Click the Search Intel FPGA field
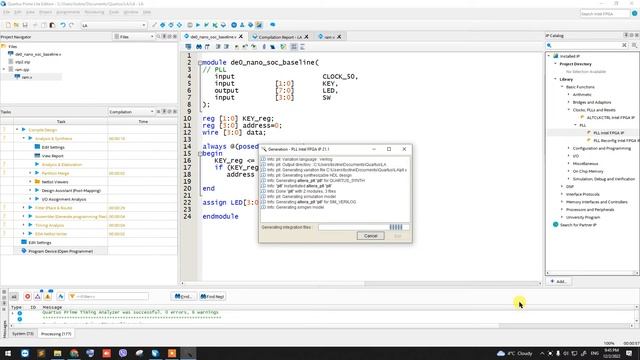Viewport: 640px width, 360px height. point(604,14)
